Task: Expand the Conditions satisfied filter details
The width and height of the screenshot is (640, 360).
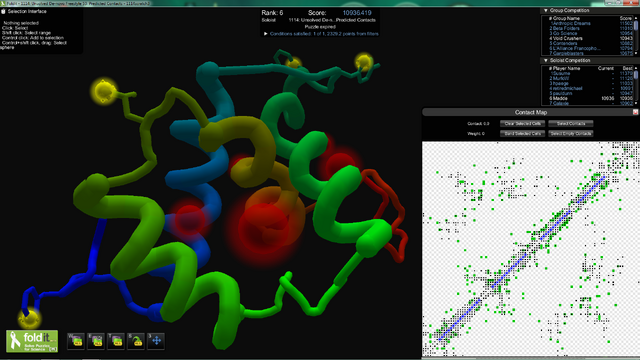Action: tap(266, 34)
